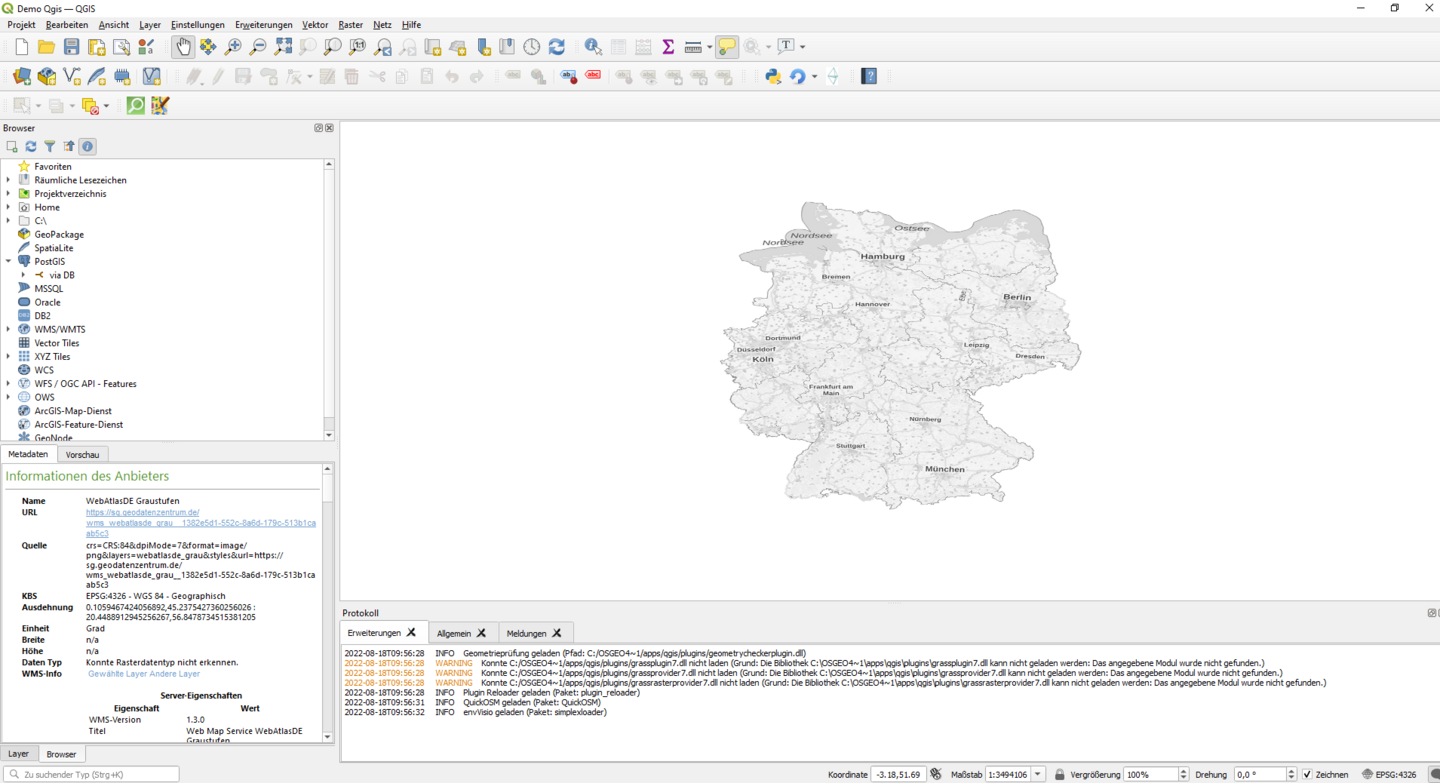Click Add Selected Layers icon in Browser
This screenshot has width=1440, height=783.
12,147
